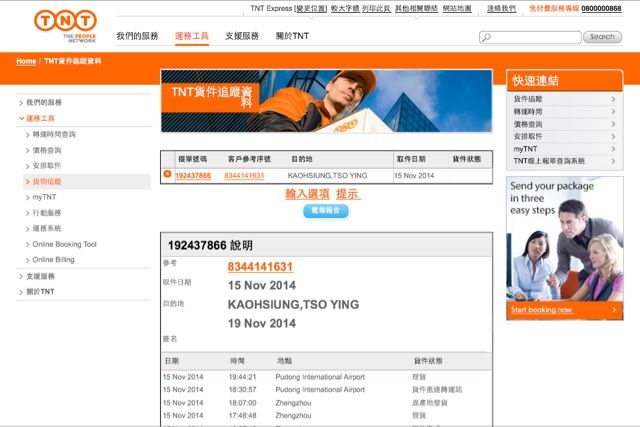The width and height of the screenshot is (640, 427).
Task: Click the Home breadcrumb link
Action: point(26,61)
